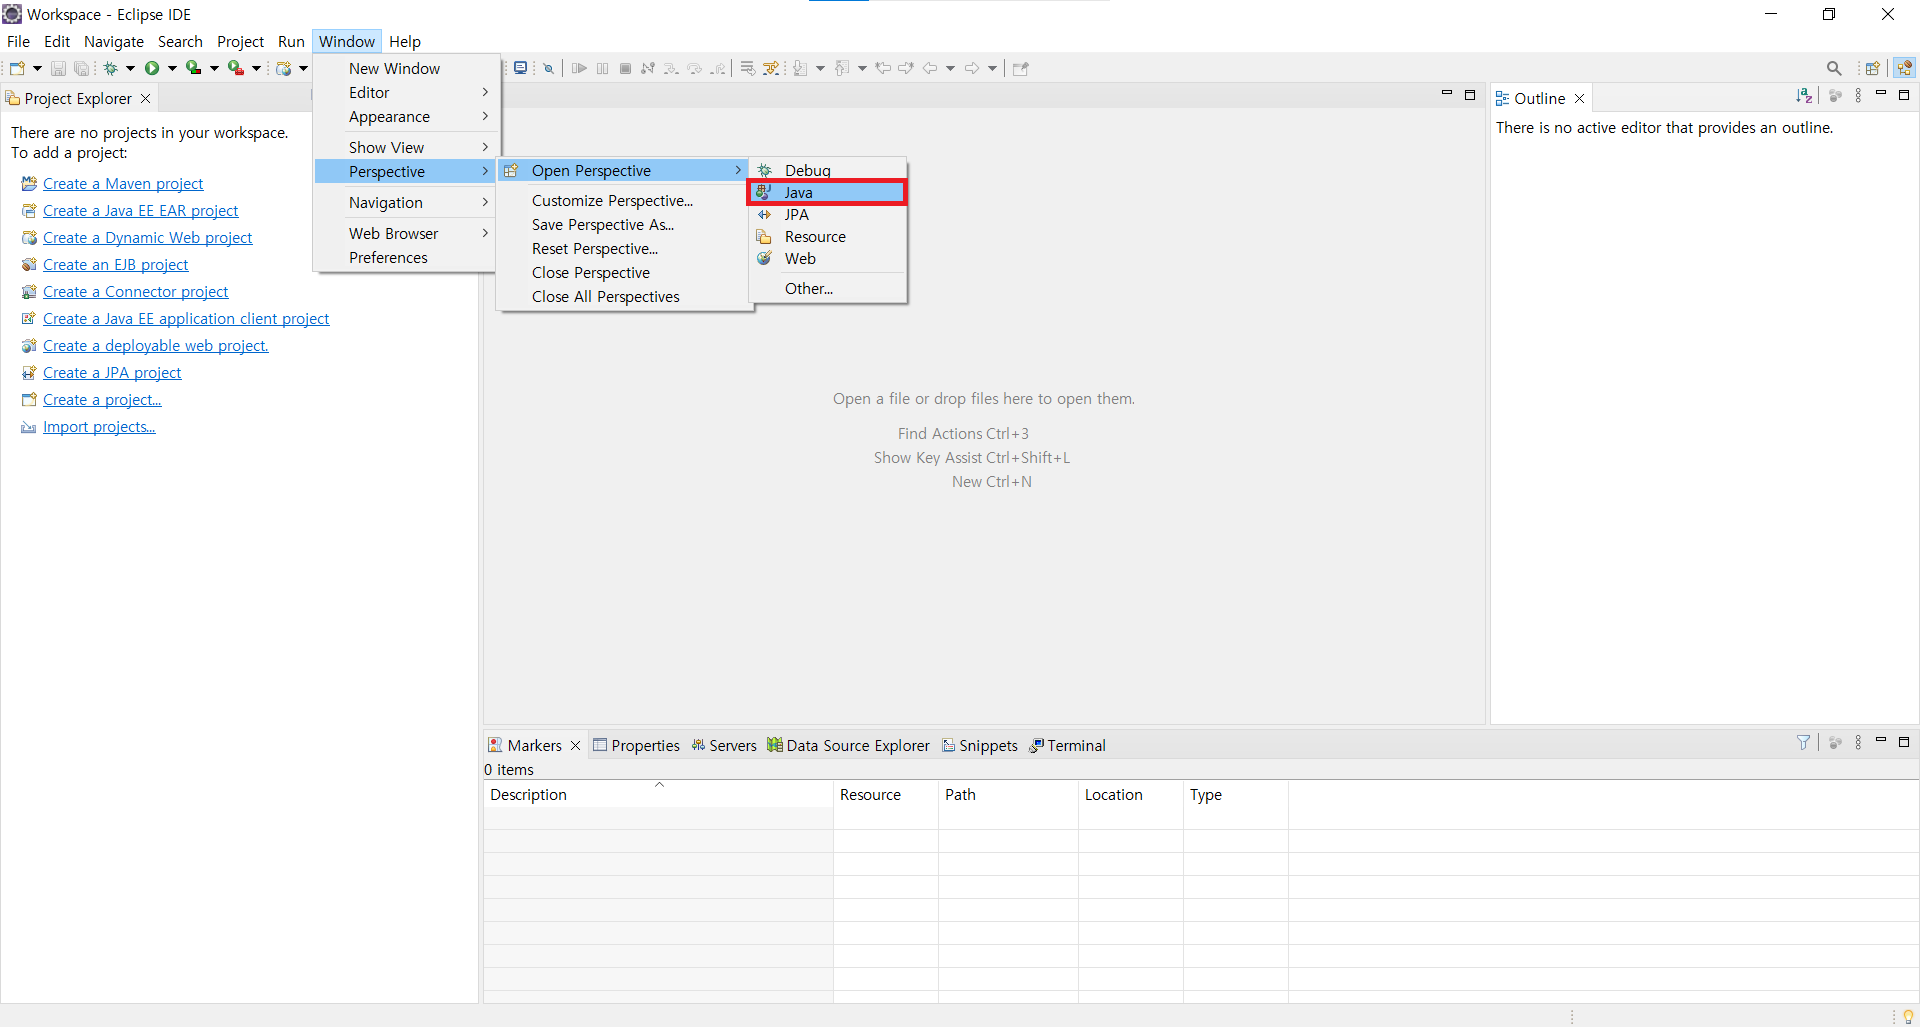Click the Previous Annotation toolbar icon
This screenshot has height=1027, width=1920.
[x=842, y=68]
